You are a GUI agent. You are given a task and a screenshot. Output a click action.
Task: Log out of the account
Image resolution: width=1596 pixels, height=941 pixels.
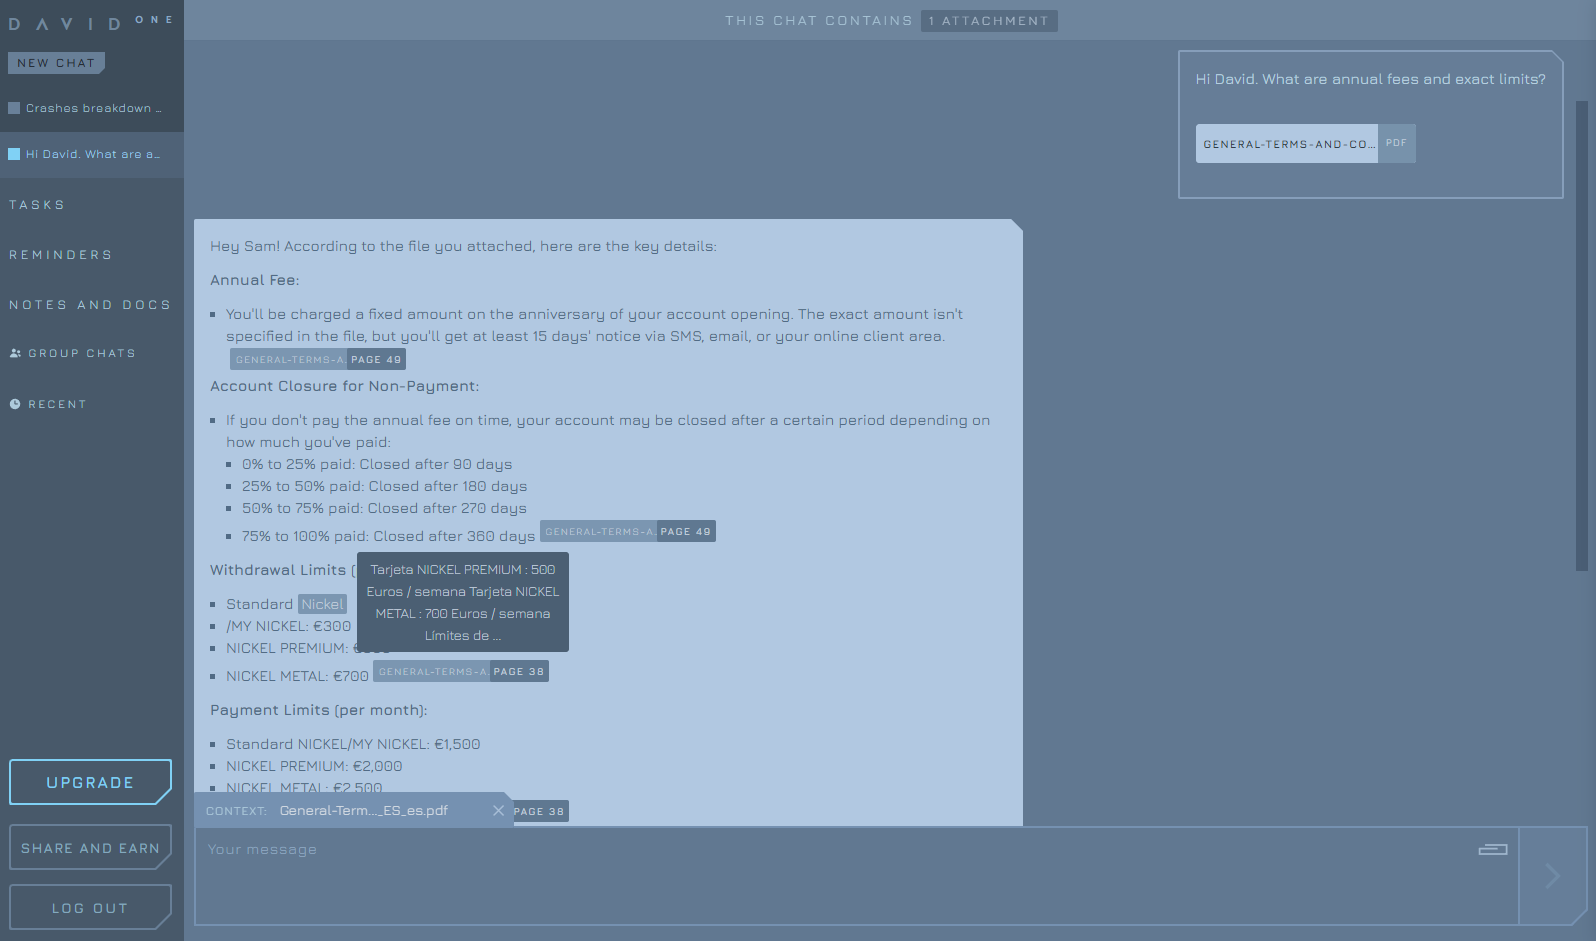90,908
